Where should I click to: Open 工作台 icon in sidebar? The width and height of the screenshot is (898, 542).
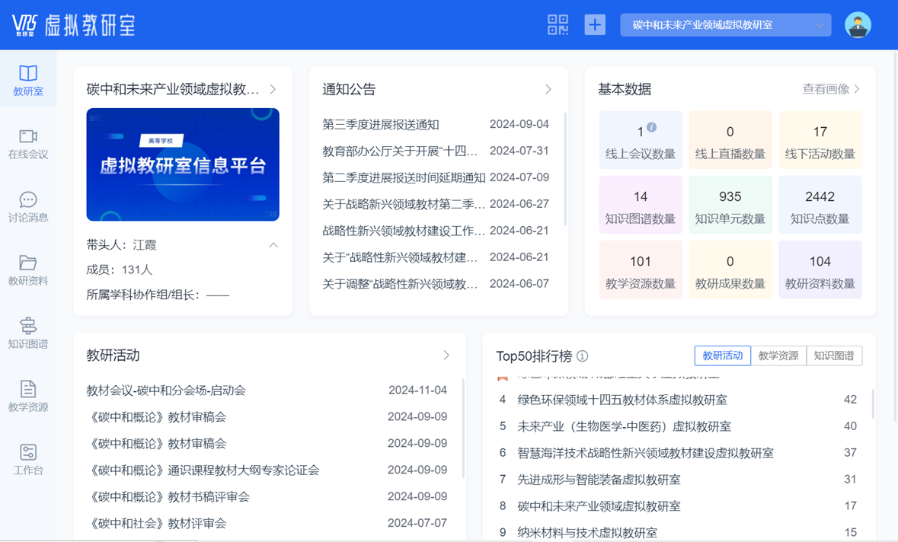28,453
